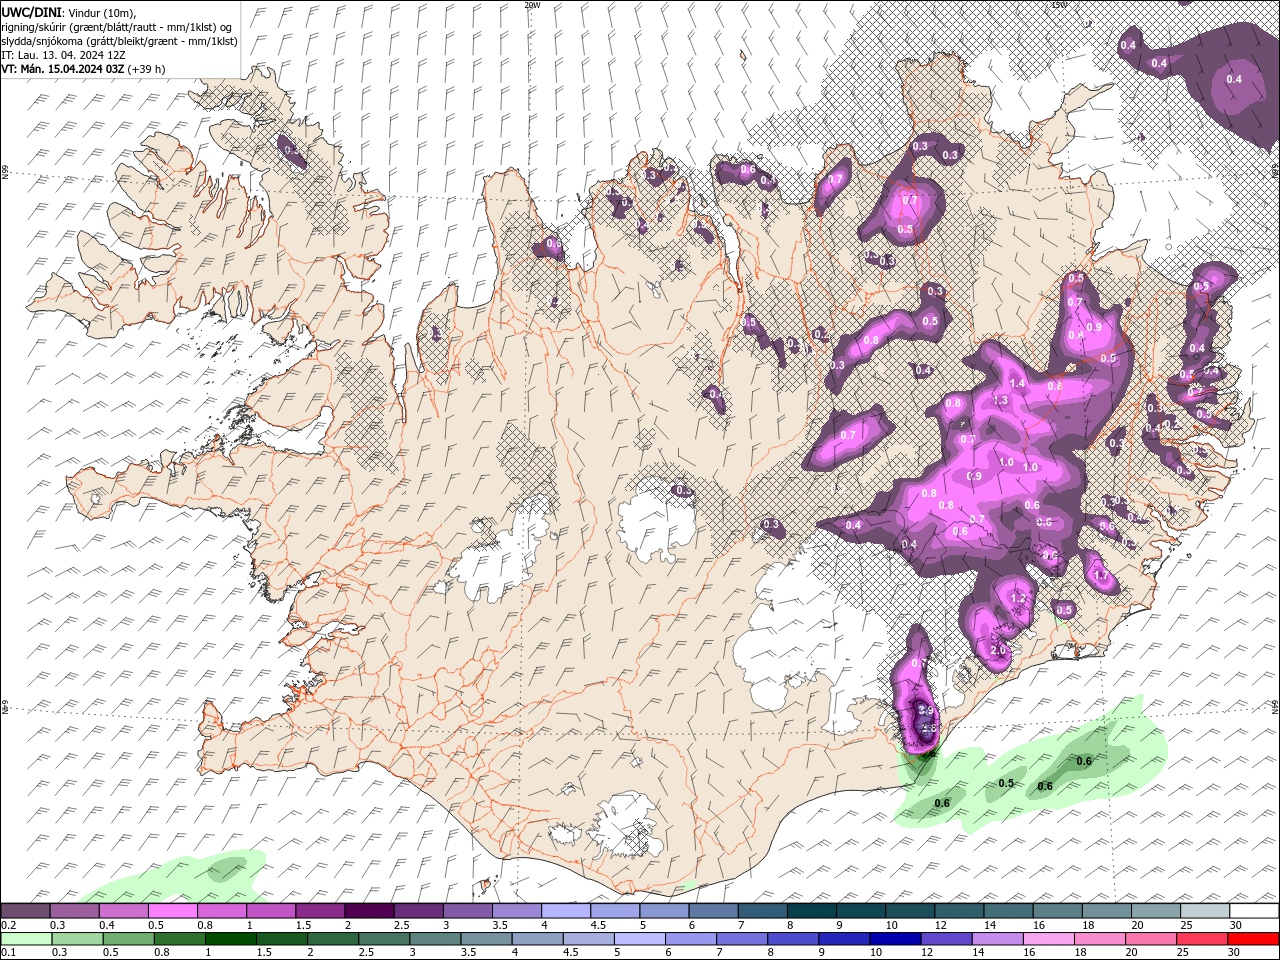Click the bright red 30 rain legend swatch

point(1253,939)
